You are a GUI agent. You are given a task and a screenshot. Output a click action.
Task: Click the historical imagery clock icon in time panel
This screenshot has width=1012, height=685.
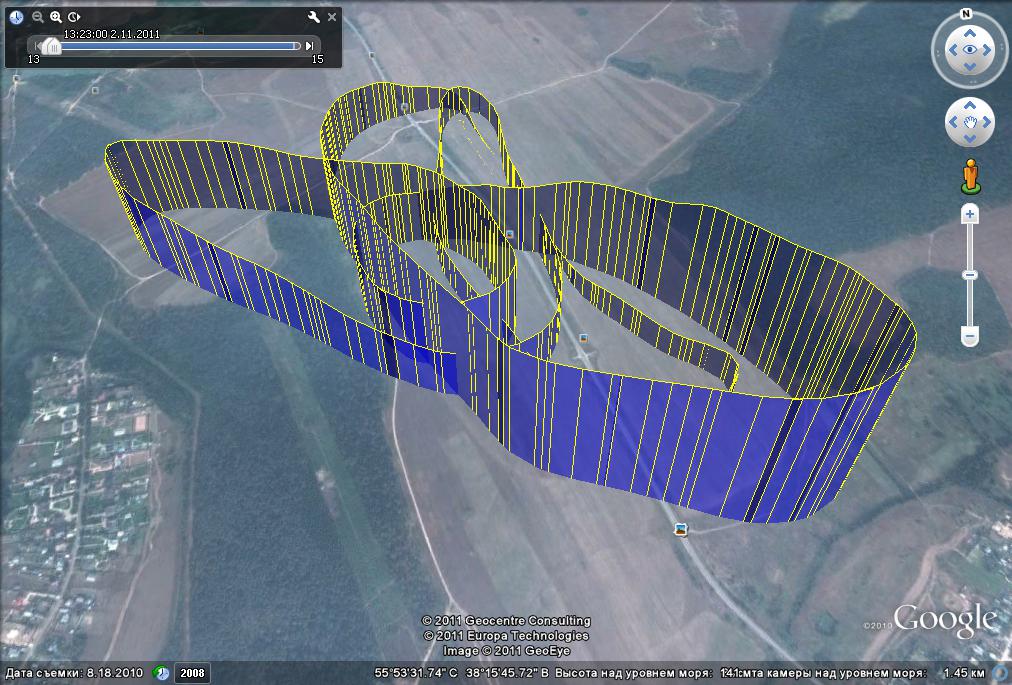coord(16,17)
